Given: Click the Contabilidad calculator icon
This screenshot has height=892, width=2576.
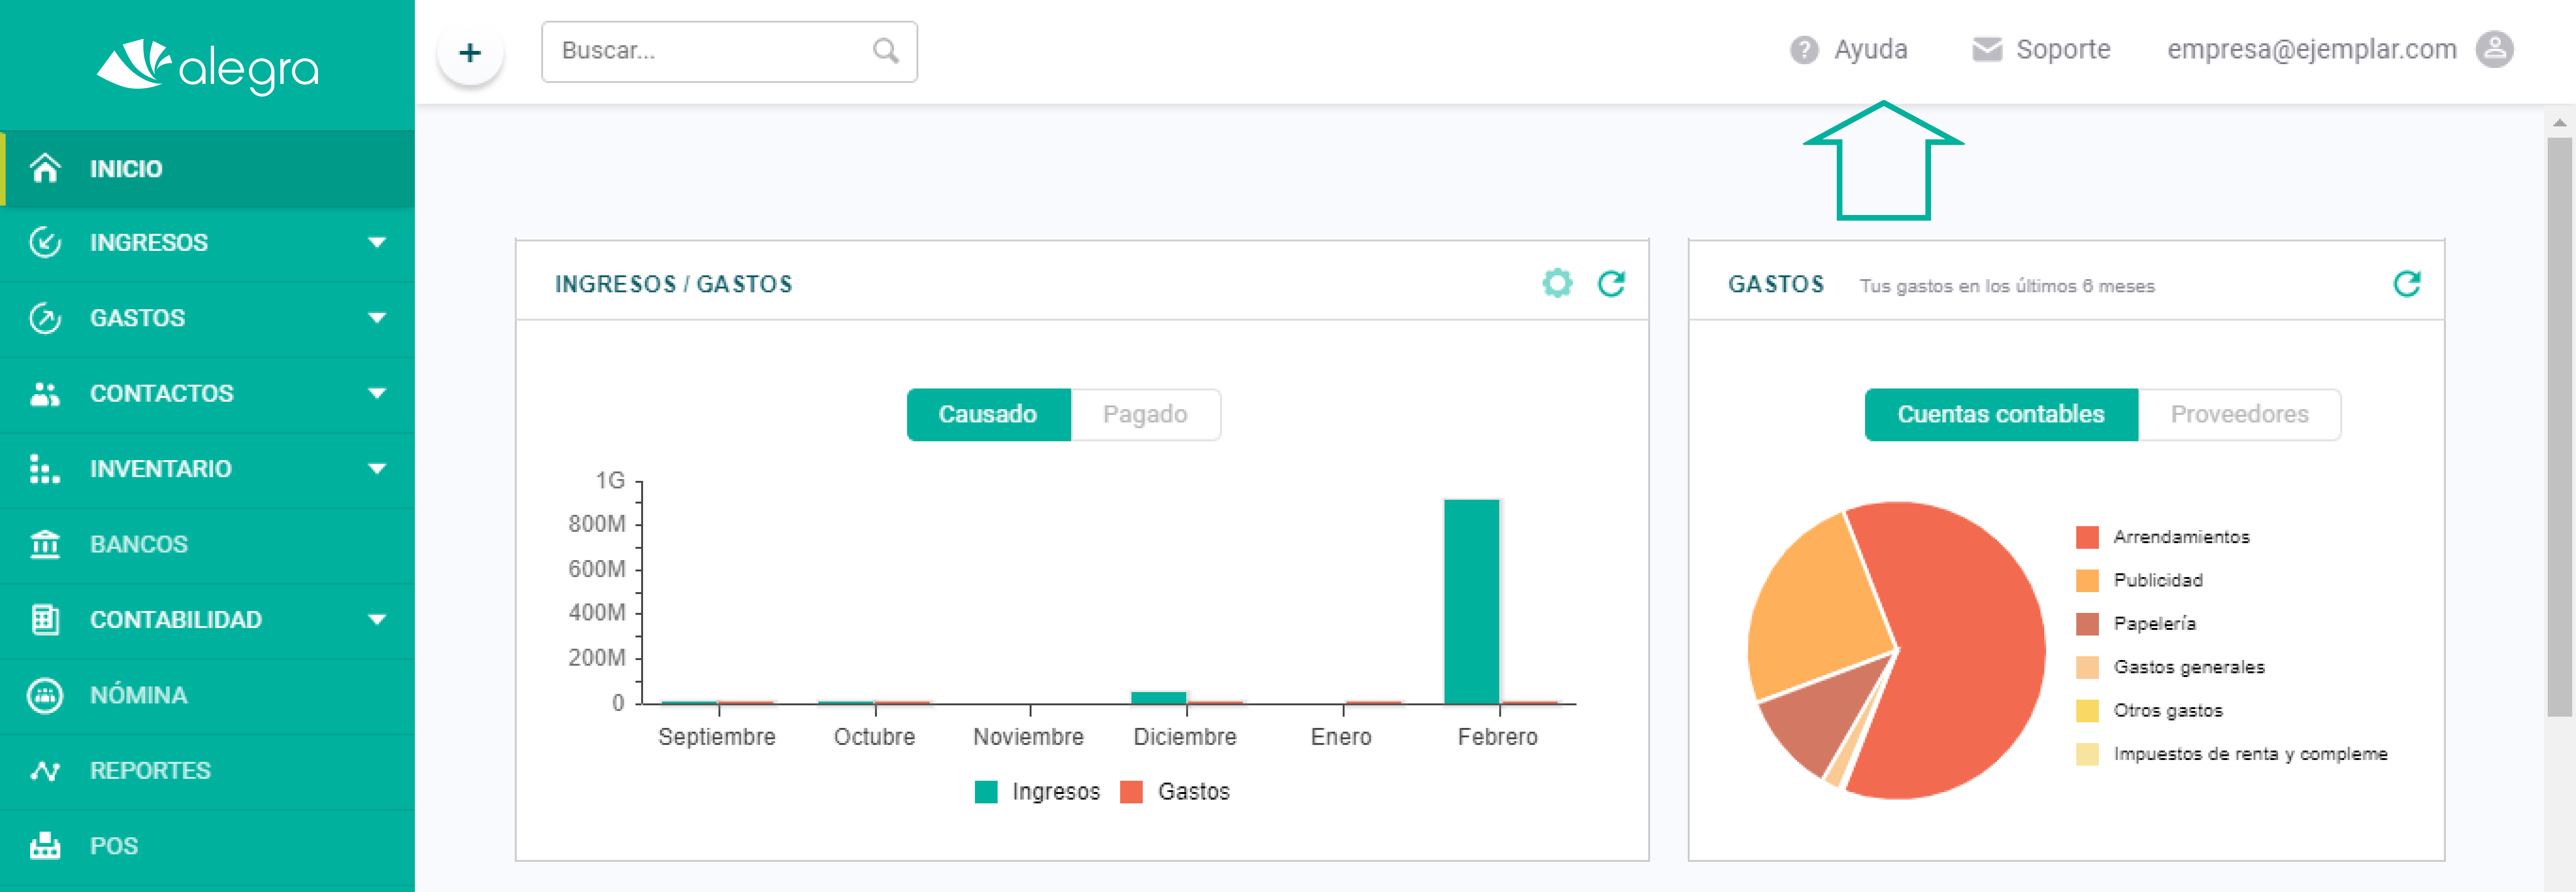Looking at the screenshot, I should [45, 619].
